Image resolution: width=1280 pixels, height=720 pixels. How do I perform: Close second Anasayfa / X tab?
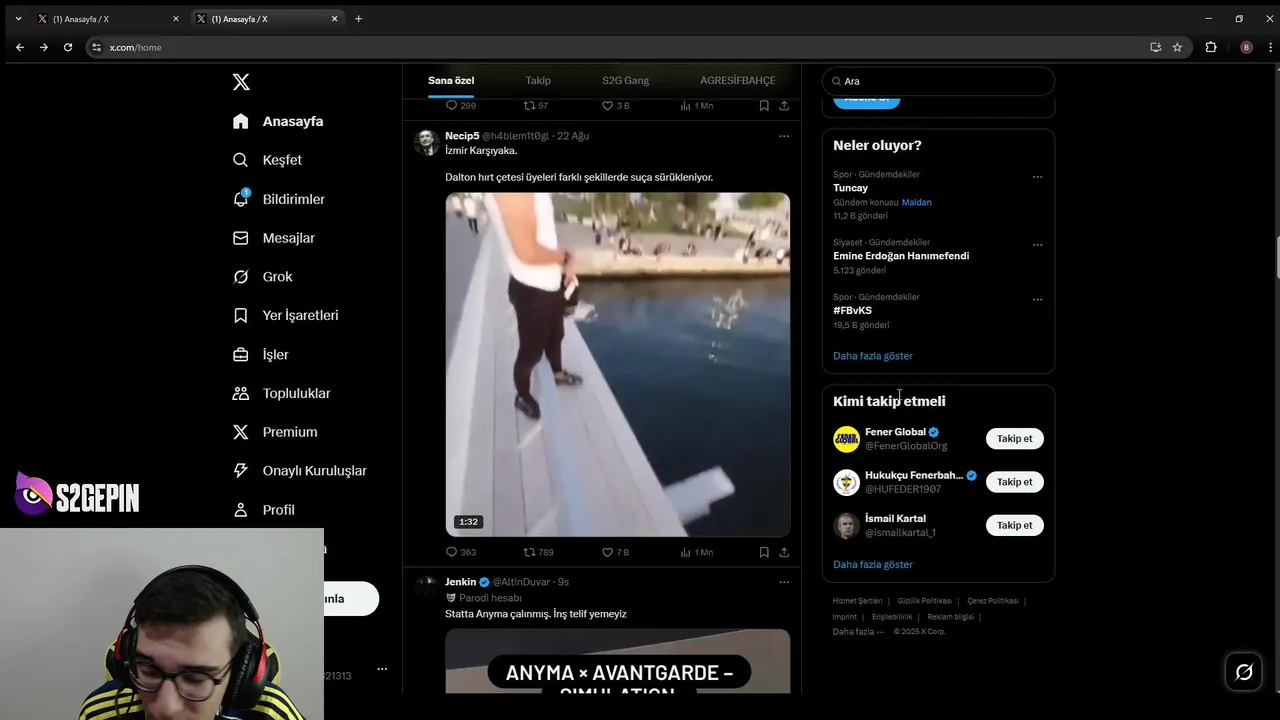[x=334, y=19]
